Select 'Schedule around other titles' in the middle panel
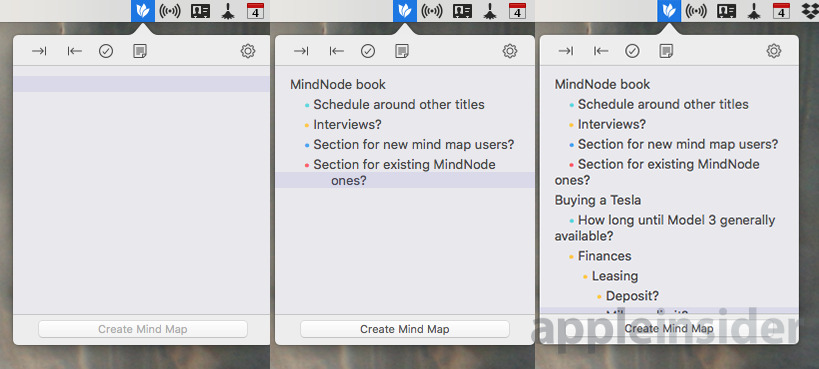Image resolution: width=819 pixels, height=369 pixels. (399, 105)
